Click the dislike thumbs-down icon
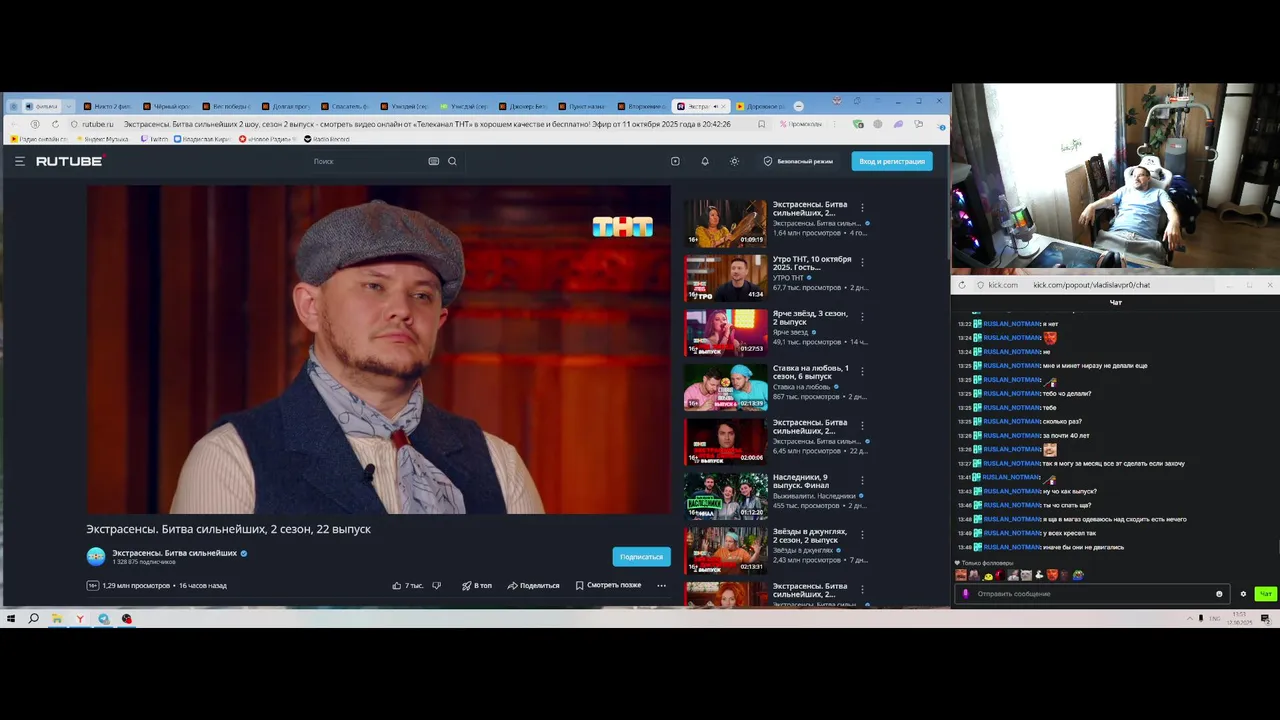This screenshot has height=720, width=1280. 436,585
